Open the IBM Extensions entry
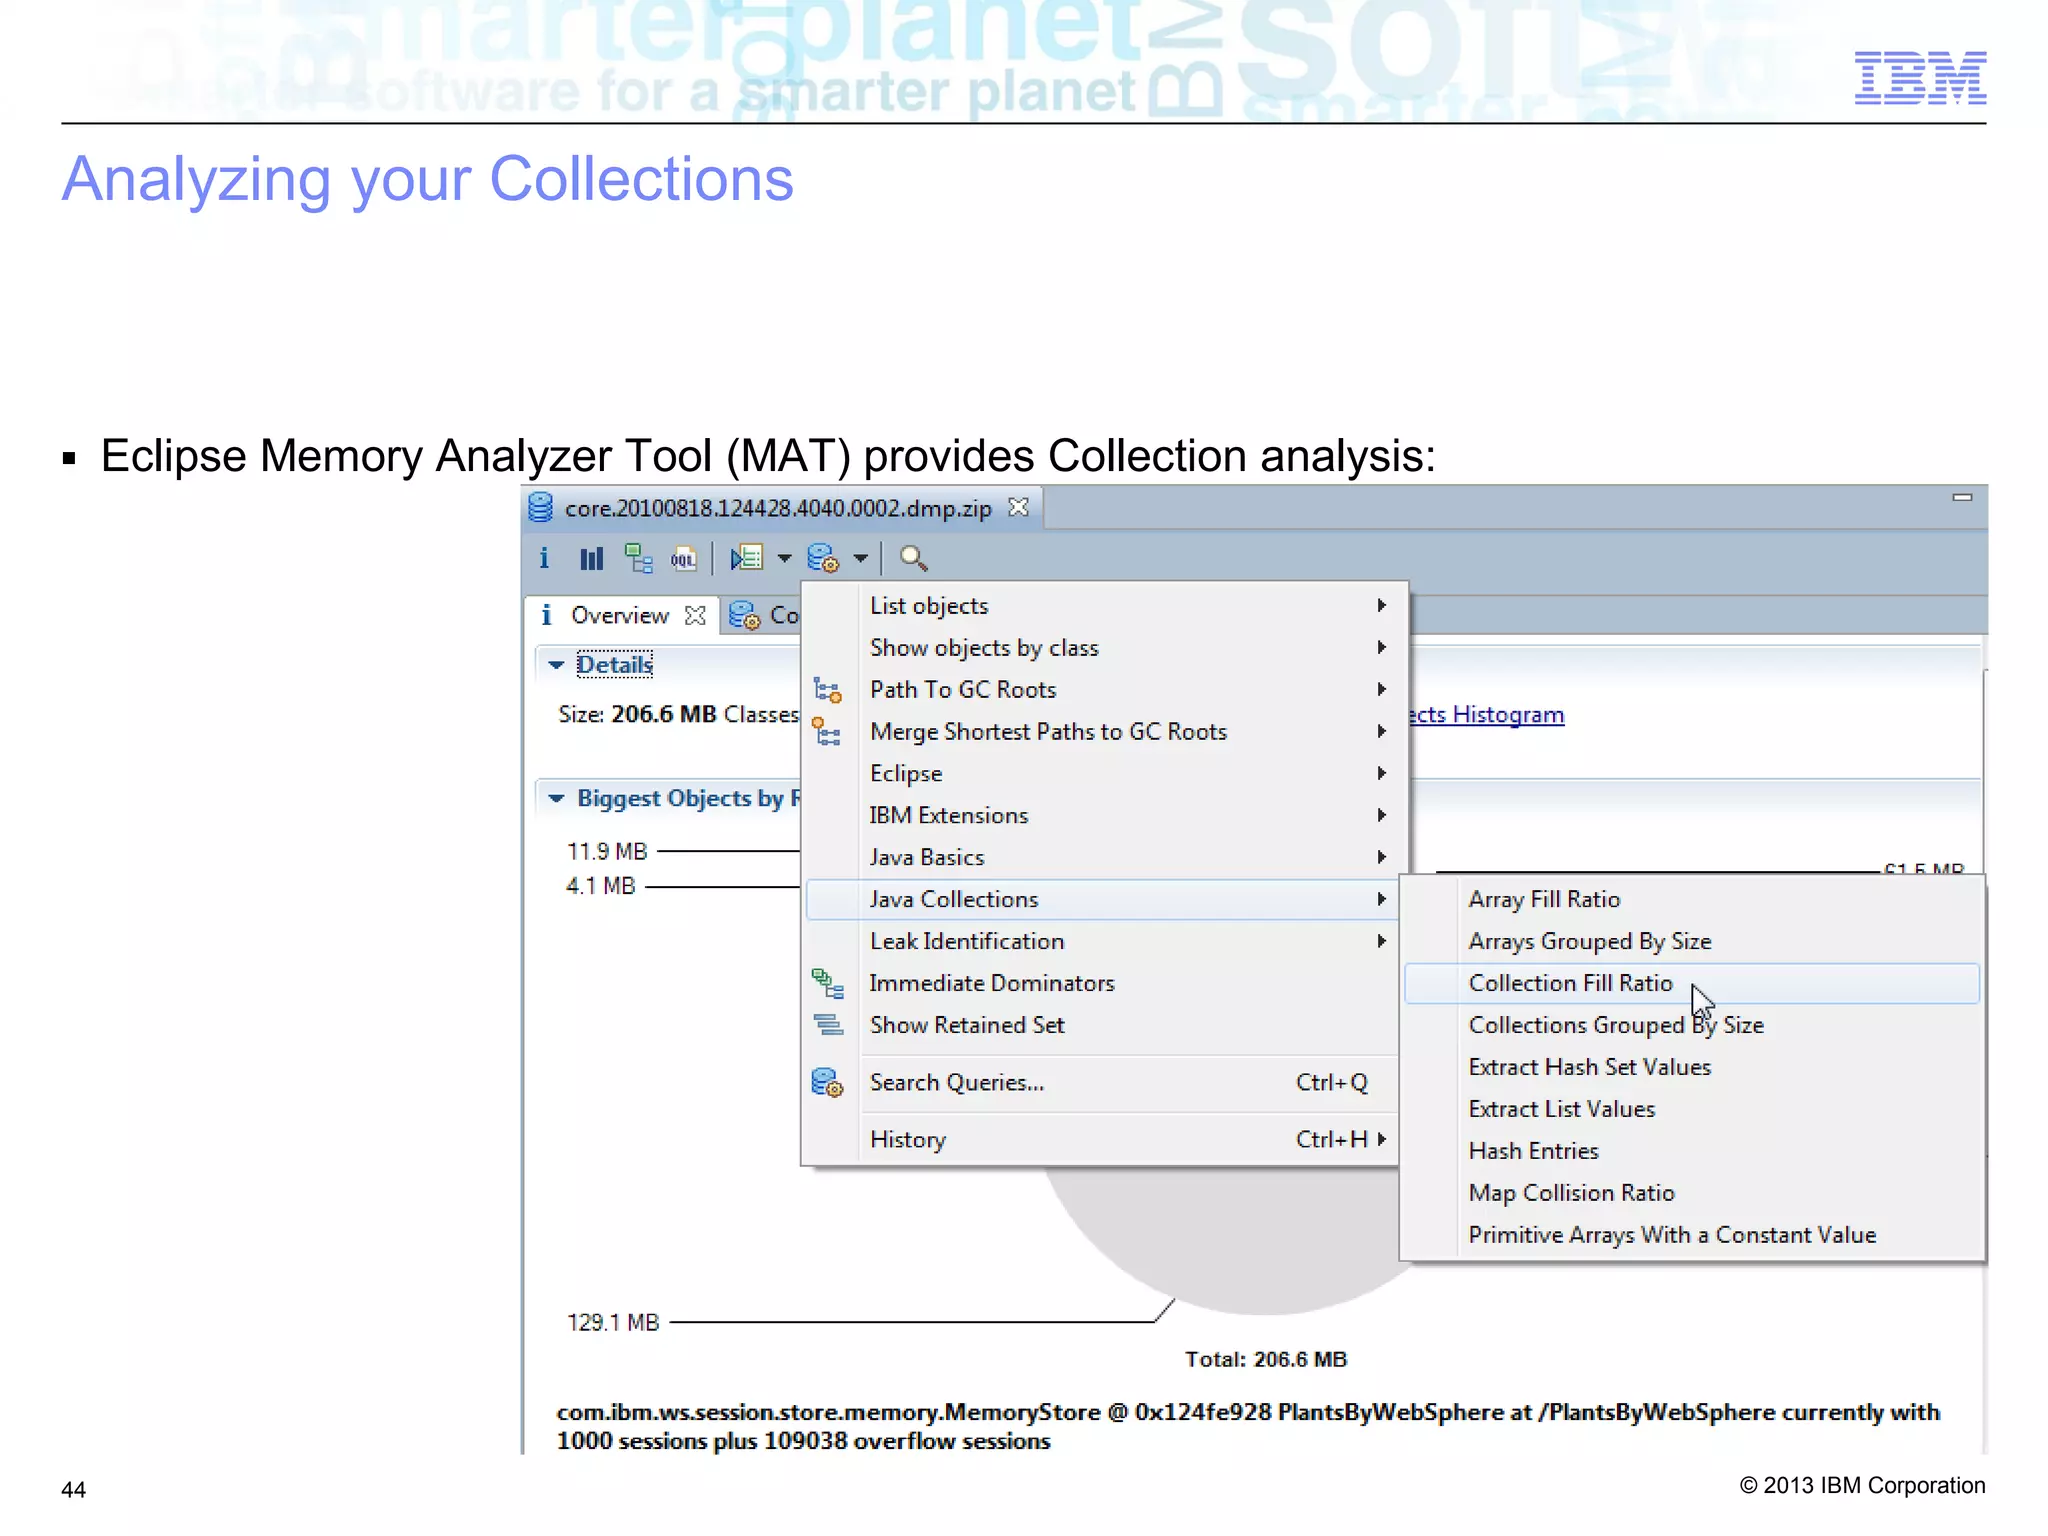Image resolution: width=2048 pixels, height=1536 pixels. point(1104,815)
